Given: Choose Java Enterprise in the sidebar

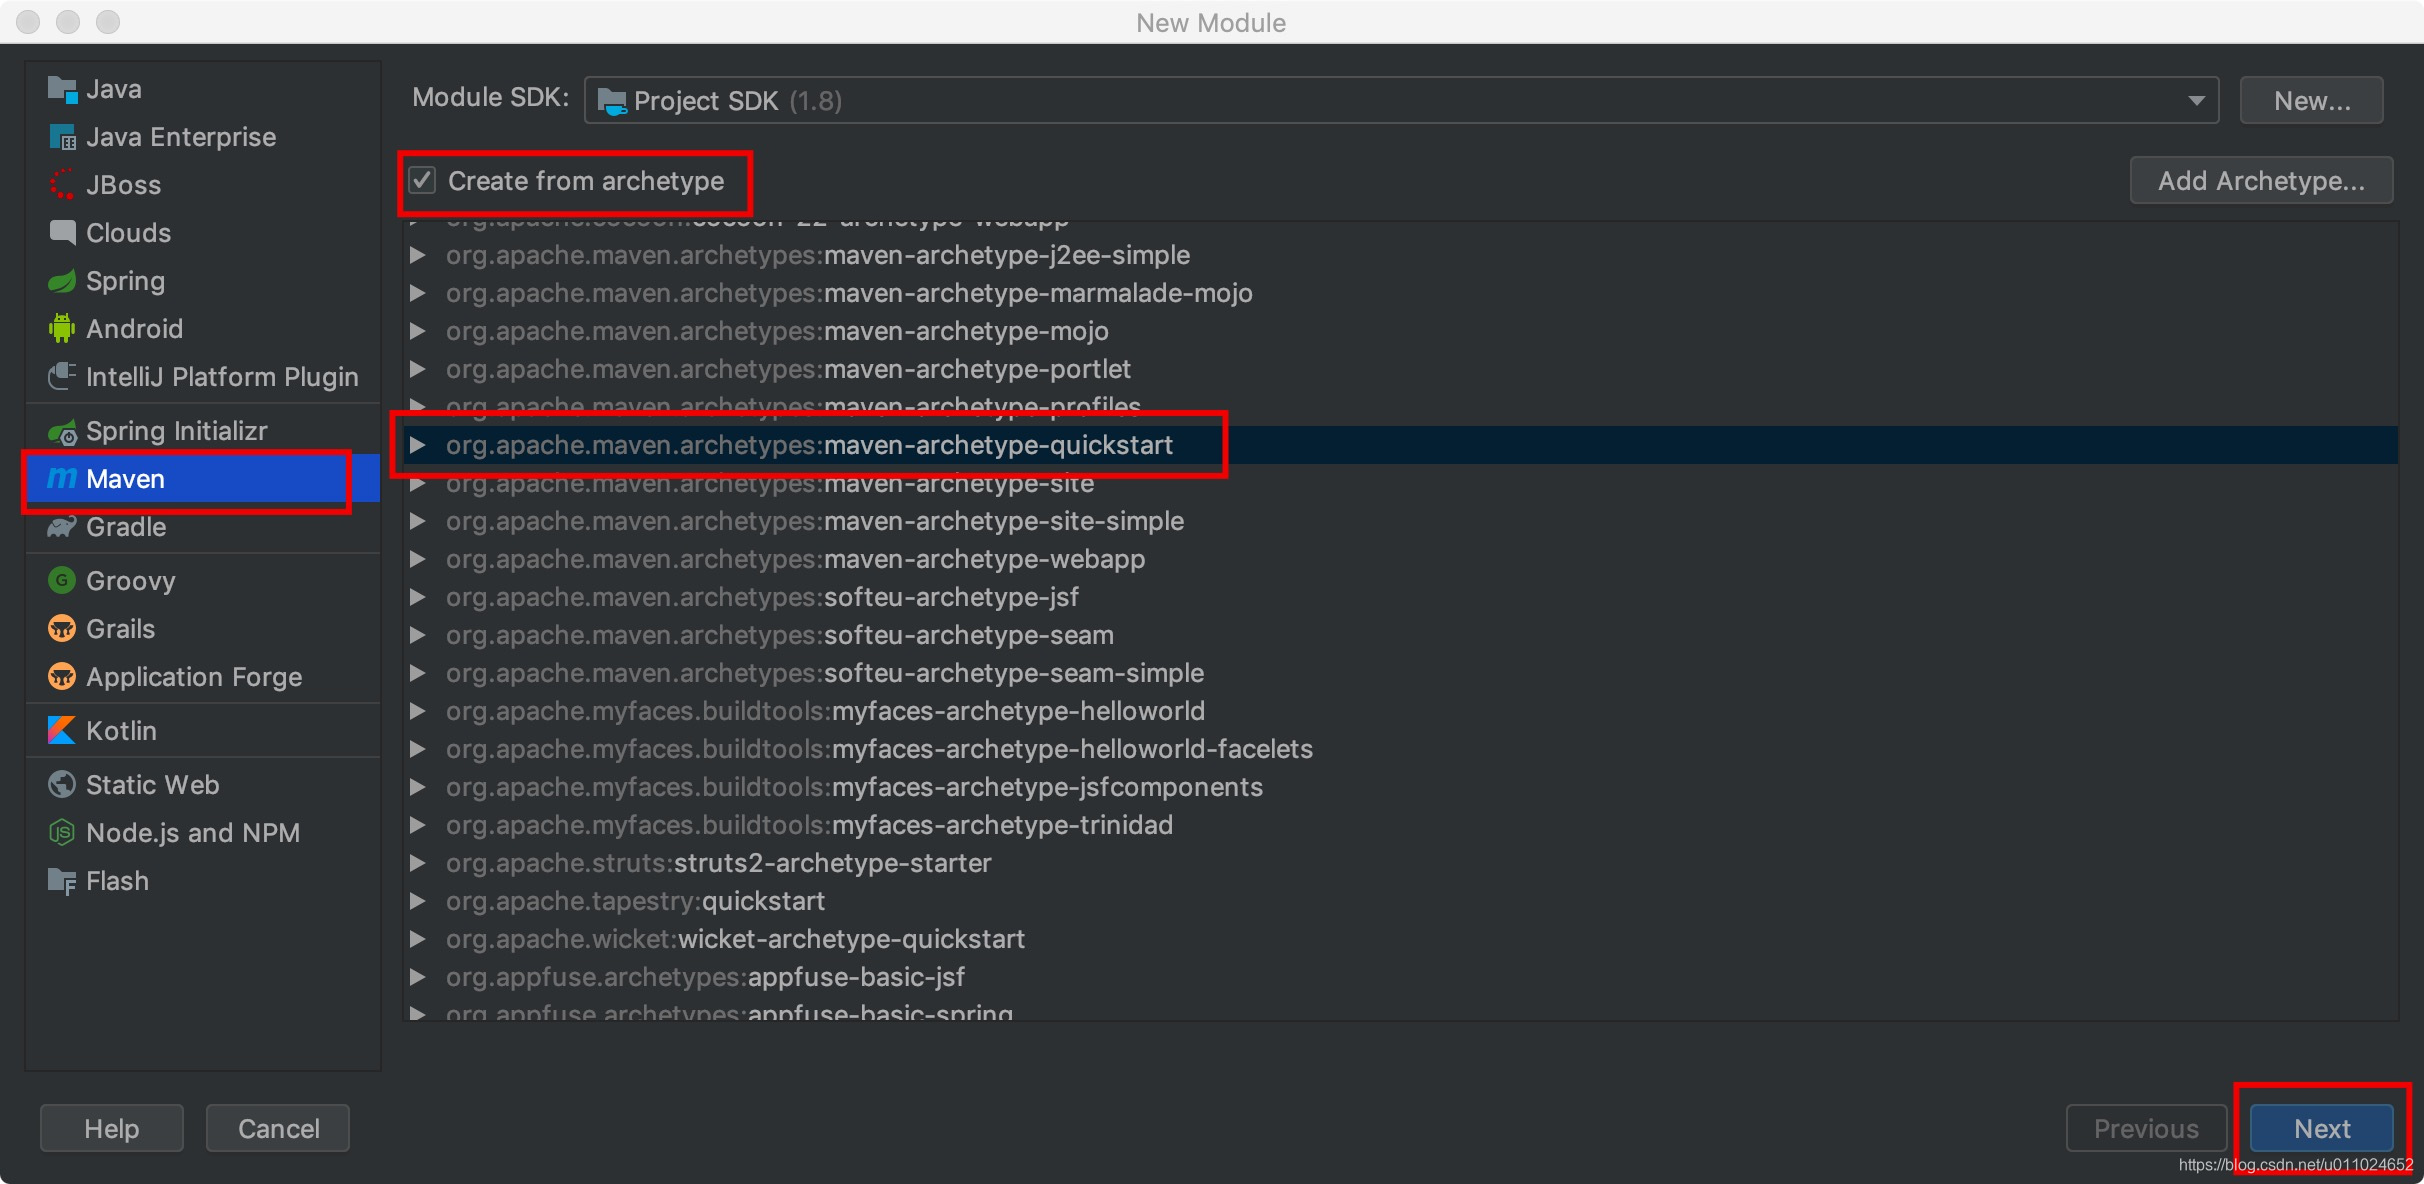Looking at the screenshot, I should click(x=180, y=137).
